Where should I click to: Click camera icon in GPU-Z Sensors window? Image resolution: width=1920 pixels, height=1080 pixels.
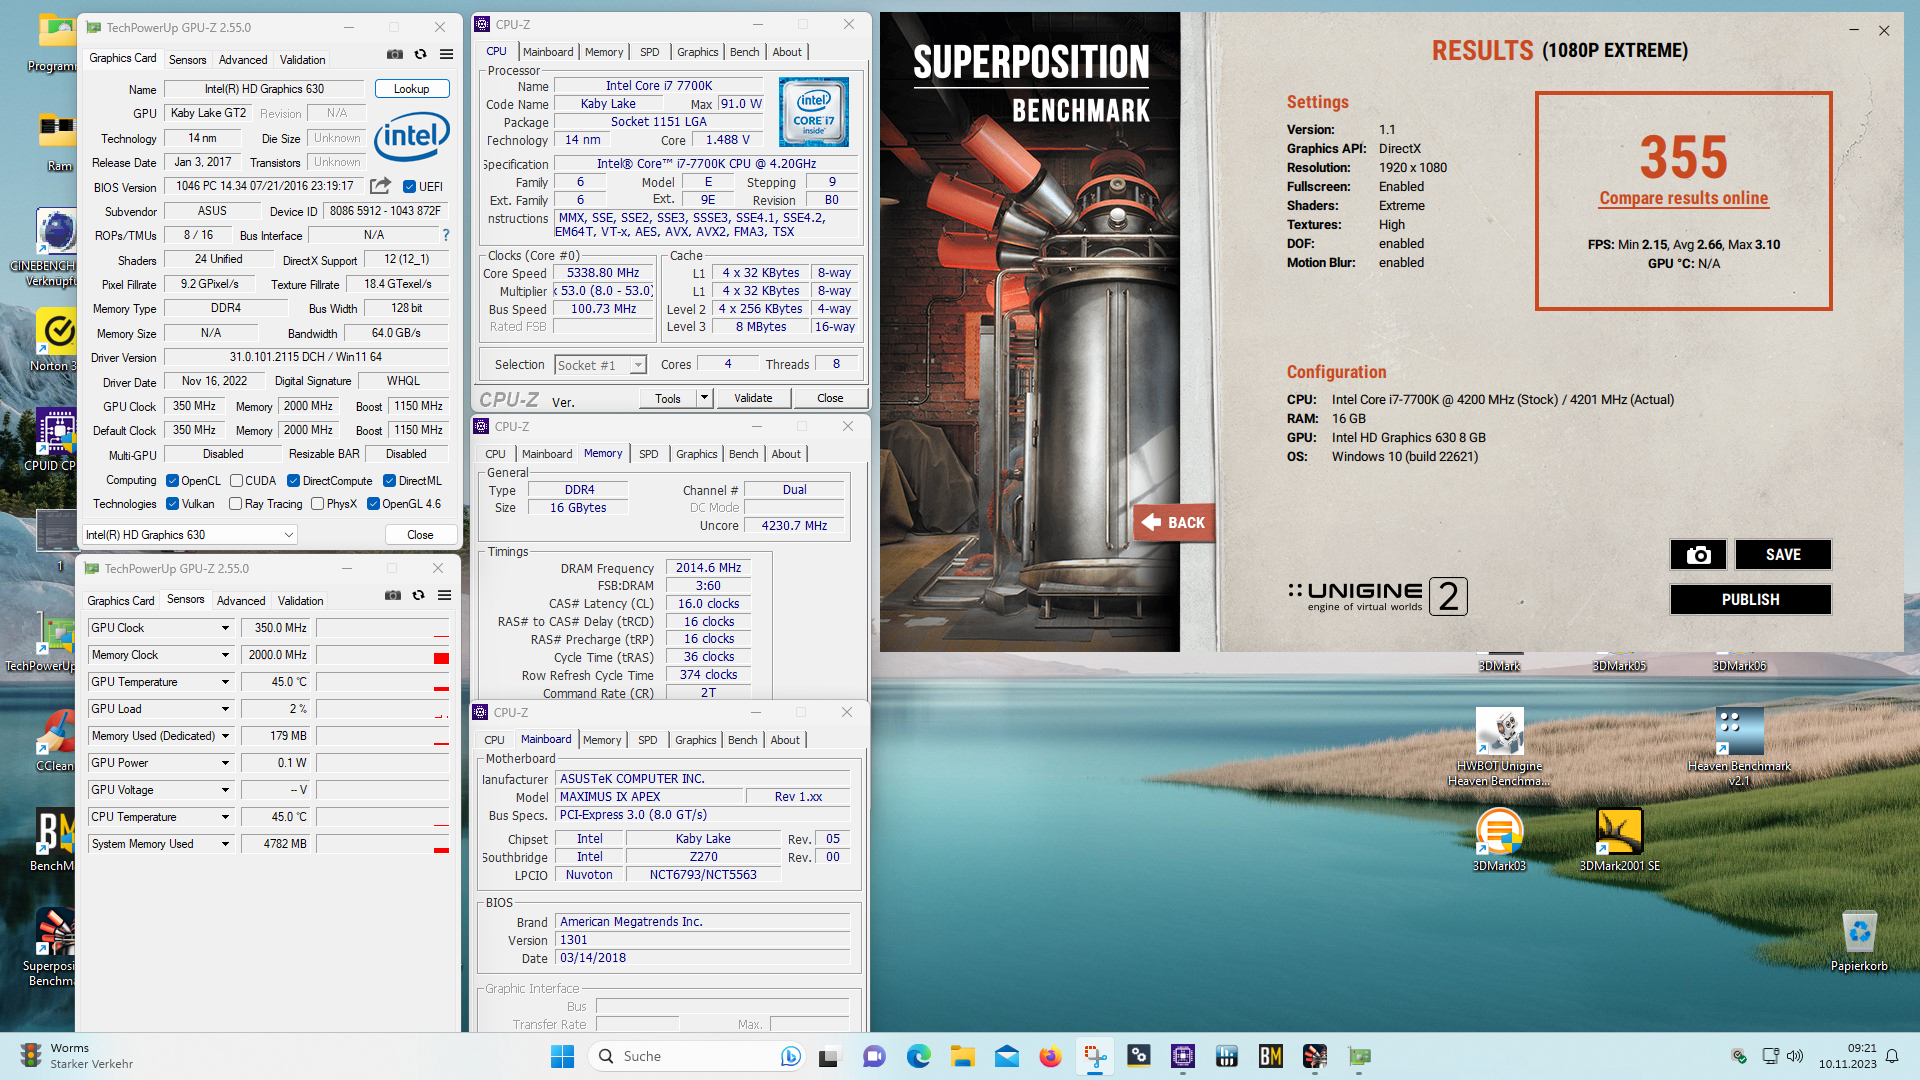[x=393, y=596]
